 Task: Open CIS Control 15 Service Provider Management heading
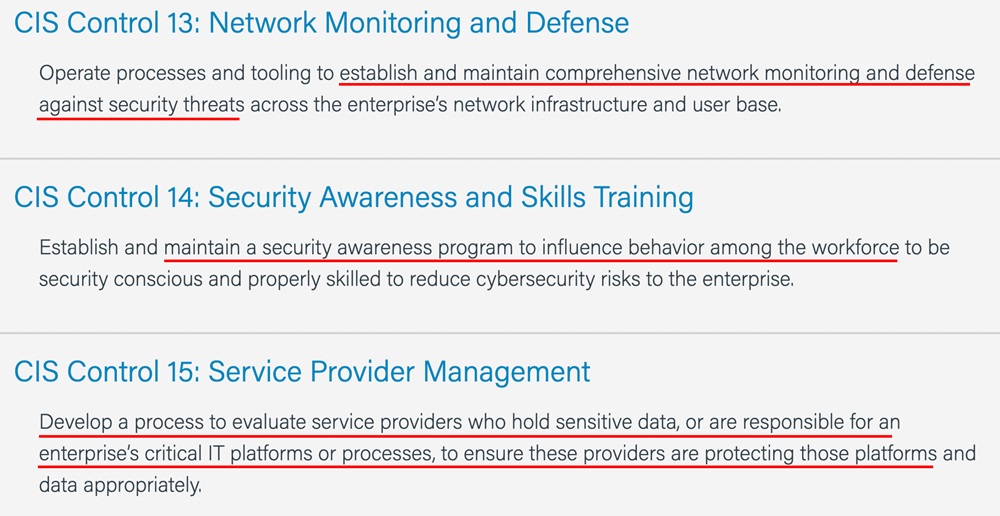pos(302,372)
